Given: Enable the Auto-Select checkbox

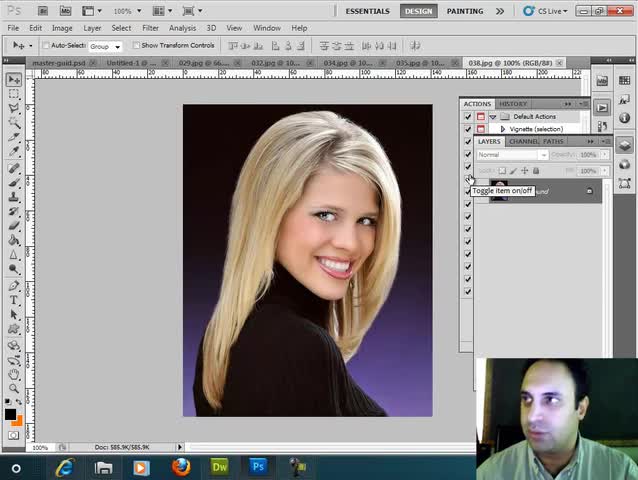Looking at the screenshot, I should point(46,46).
